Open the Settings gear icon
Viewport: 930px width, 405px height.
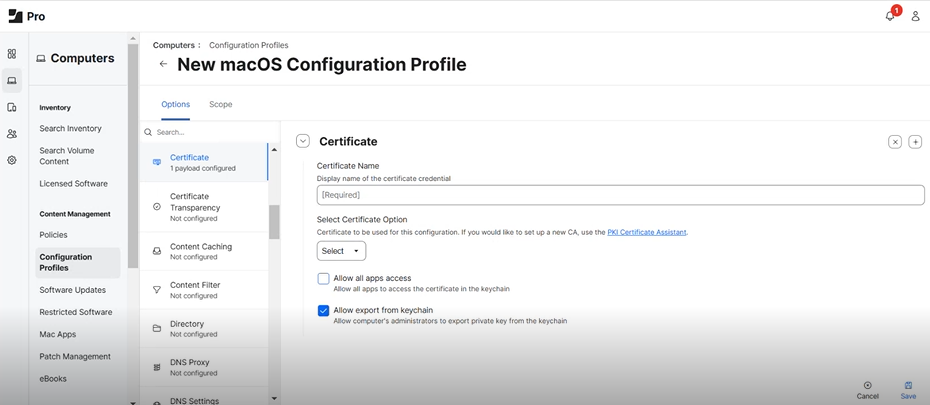(x=12, y=160)
